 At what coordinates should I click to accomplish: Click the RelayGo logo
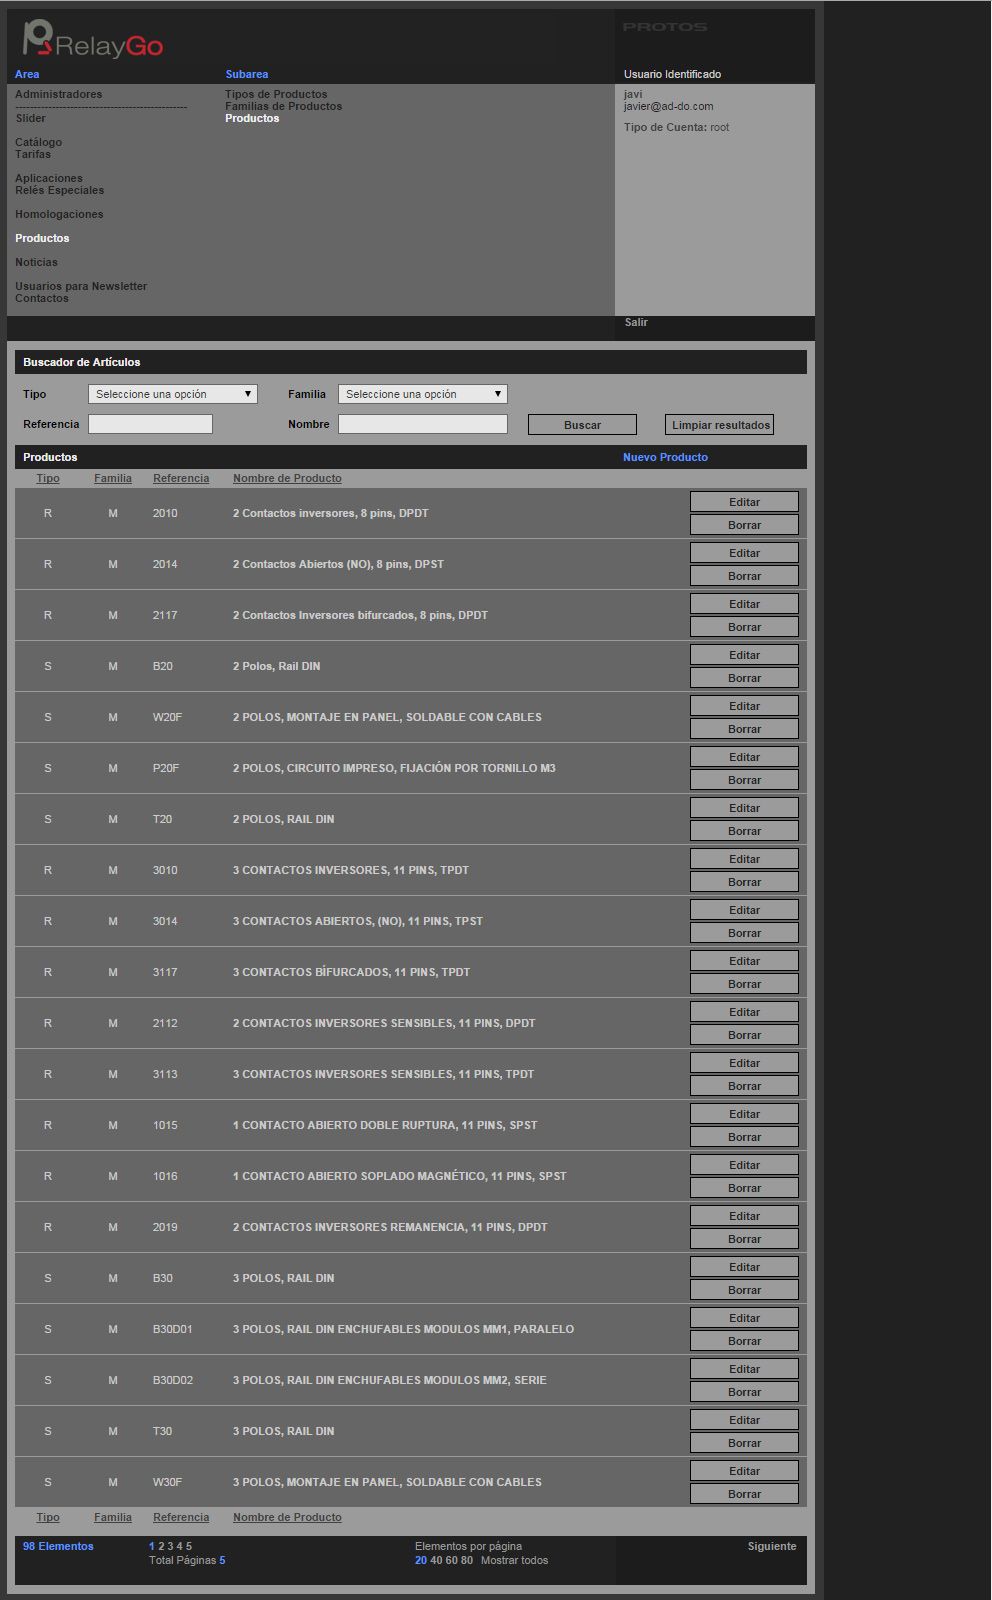[92, 41]
